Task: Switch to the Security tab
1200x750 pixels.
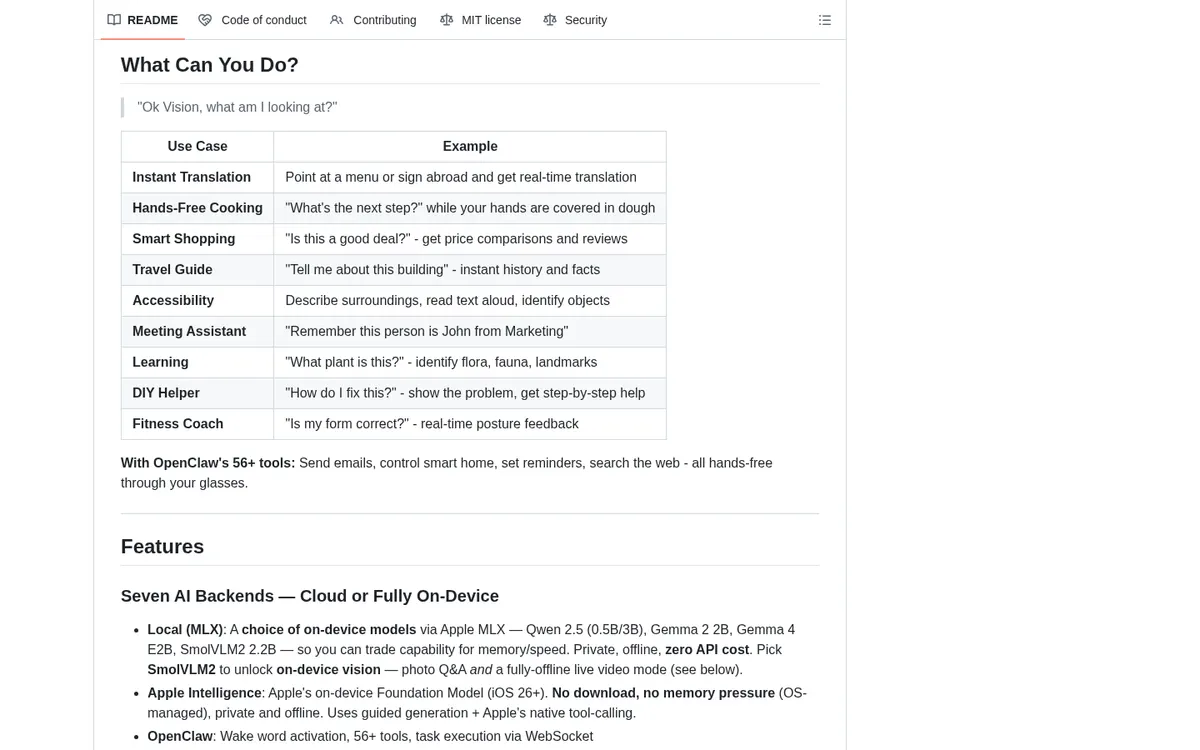Action: coord(575,20)
